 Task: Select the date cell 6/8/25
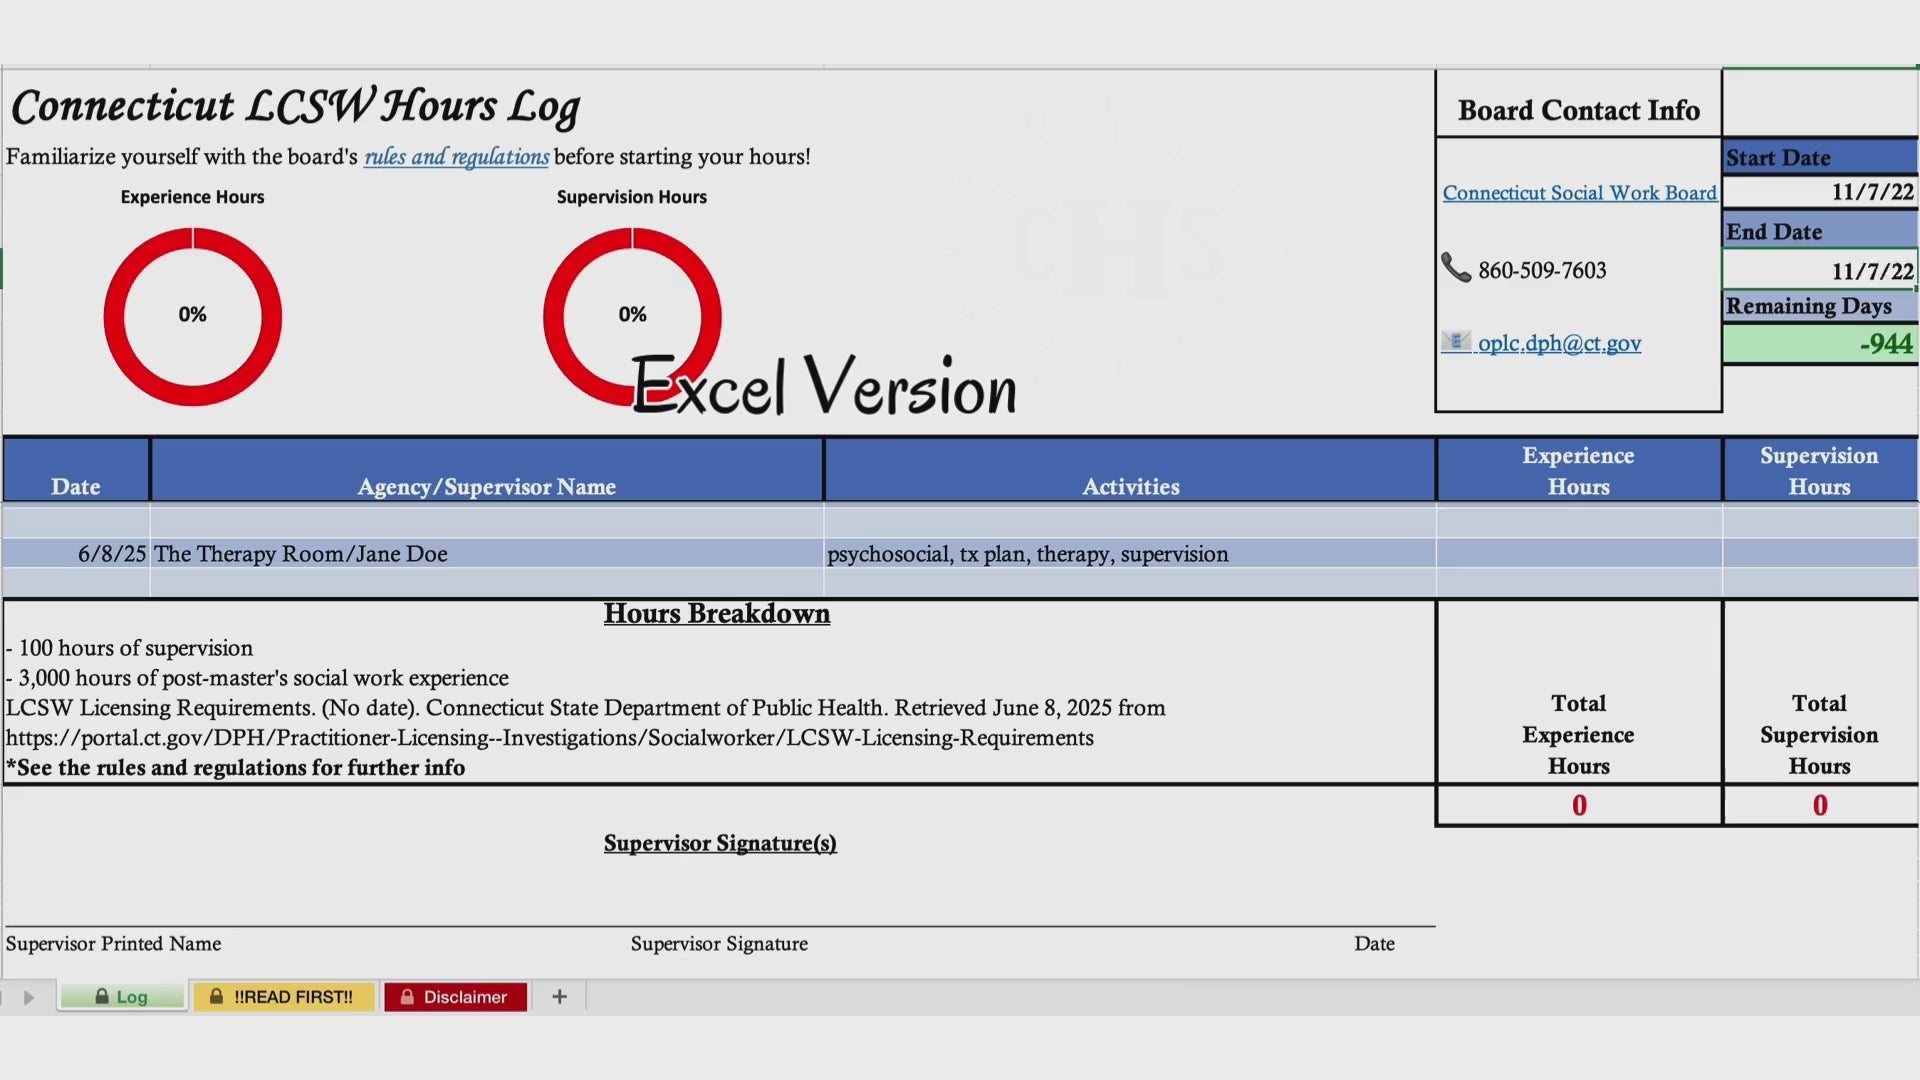pyautogui.click(x=76, y=554)
